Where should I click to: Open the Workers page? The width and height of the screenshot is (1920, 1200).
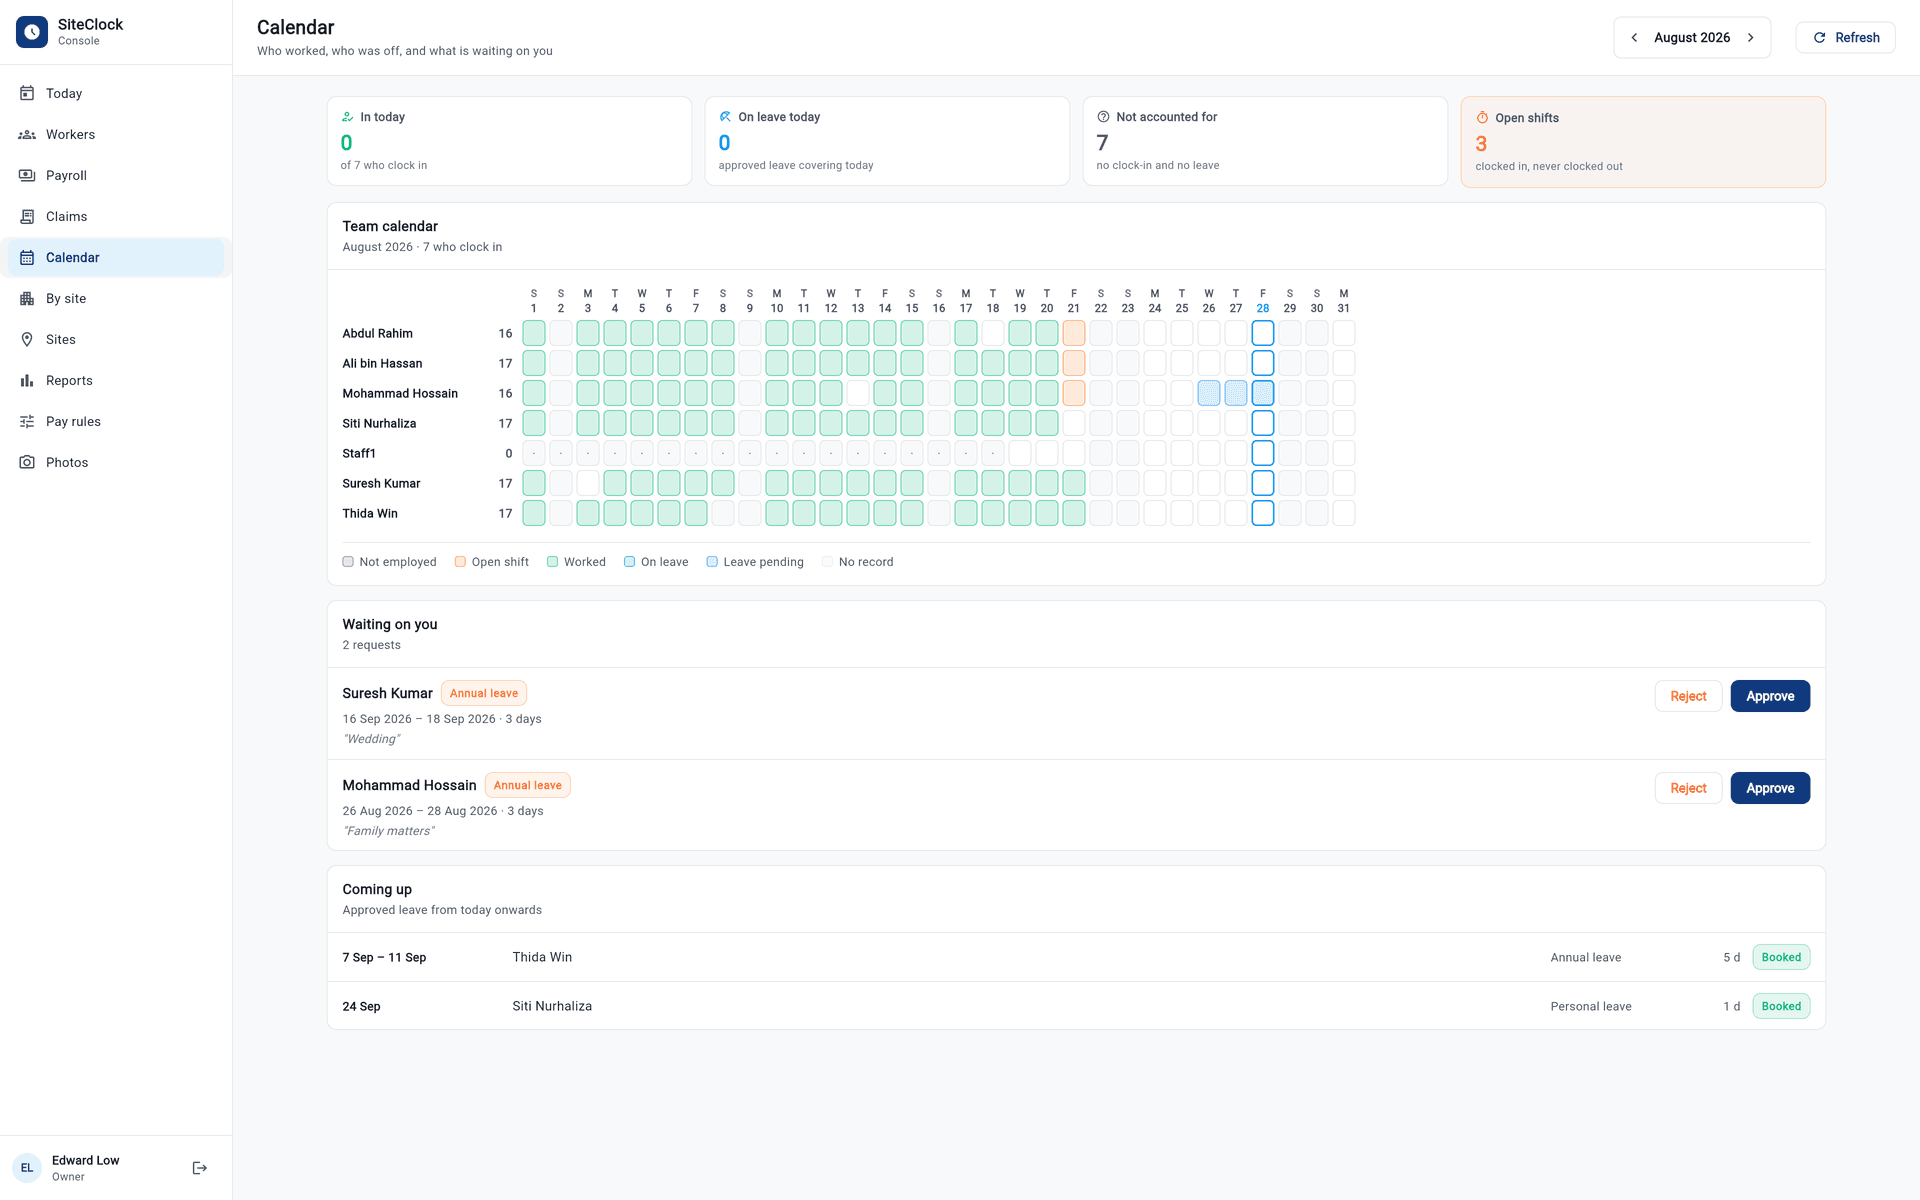(x=116, y=134)
